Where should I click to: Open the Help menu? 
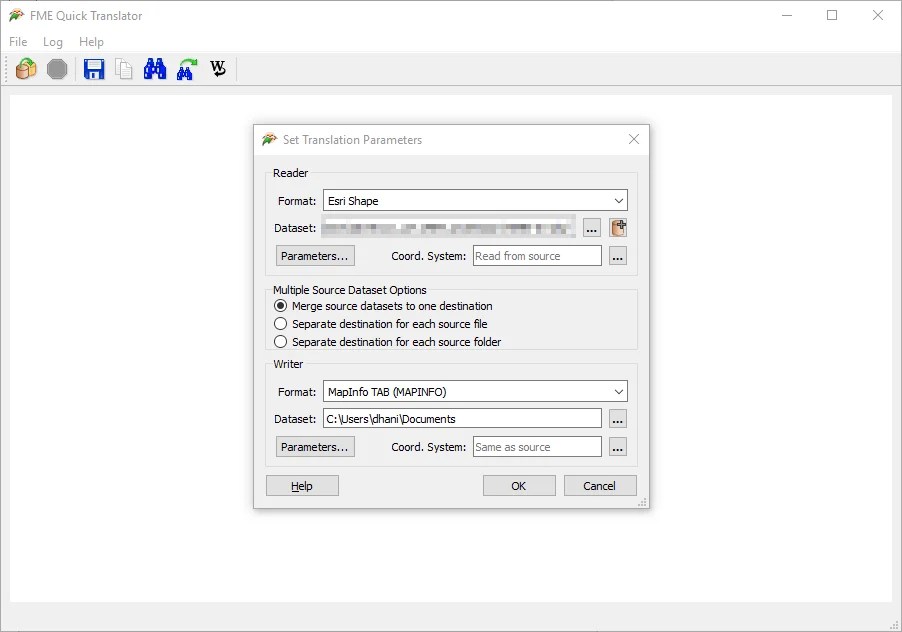coord(91,41)
